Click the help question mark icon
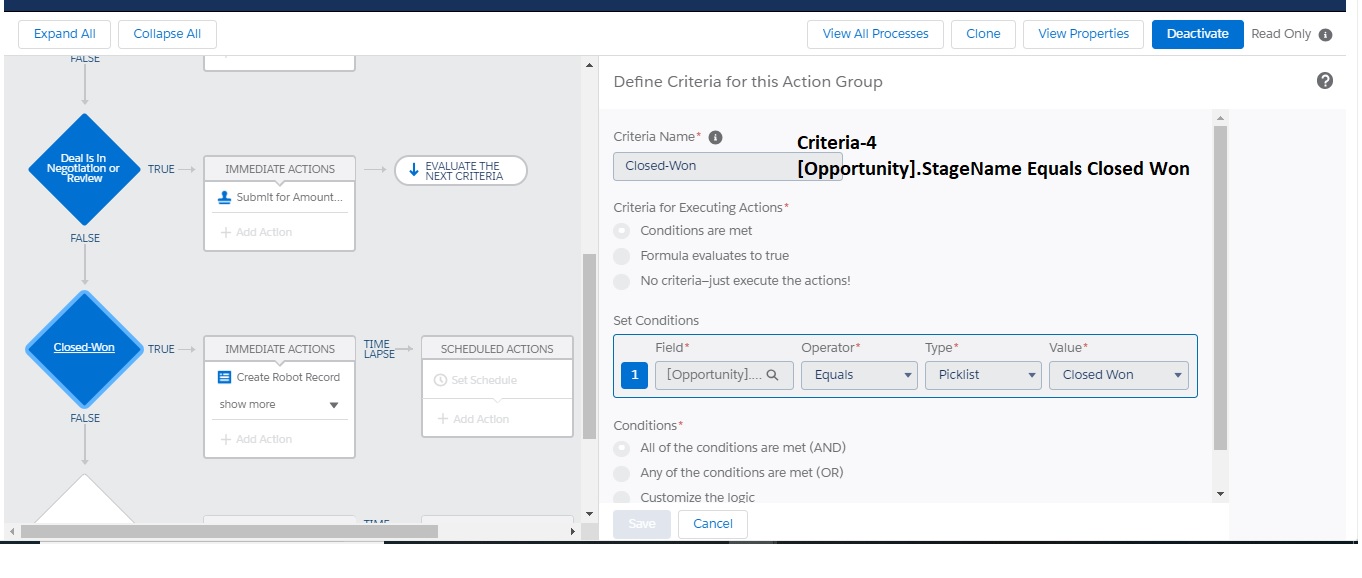This screenshot has height=578, width=1362. [x=1325, y=81]
